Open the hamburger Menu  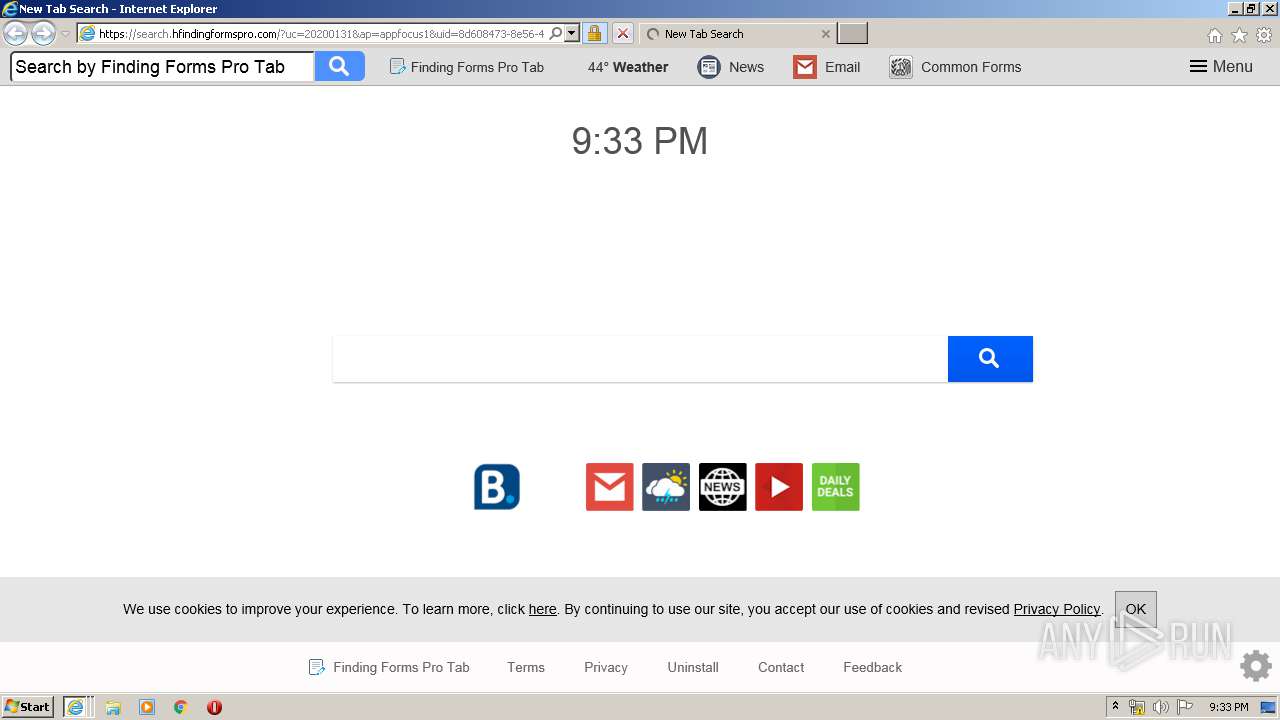point(1221,67)
